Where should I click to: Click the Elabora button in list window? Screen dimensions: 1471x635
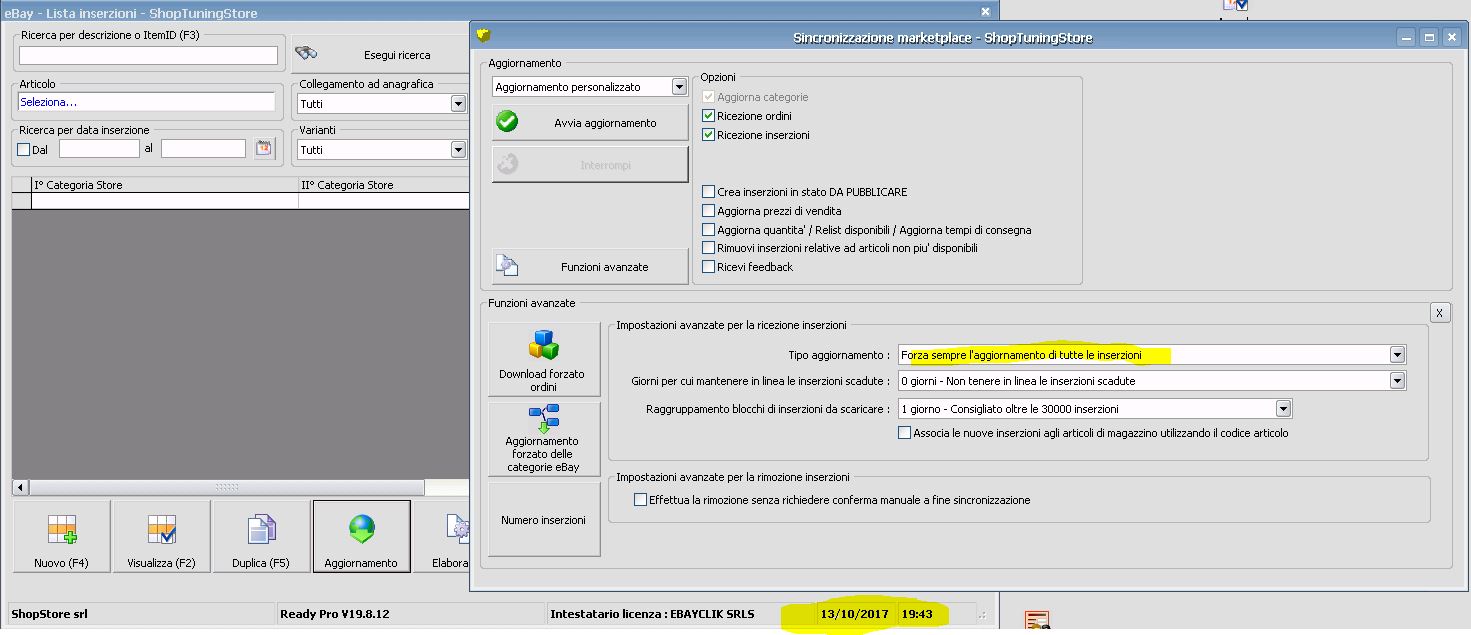pyautogui.click(x=441, y=537)
